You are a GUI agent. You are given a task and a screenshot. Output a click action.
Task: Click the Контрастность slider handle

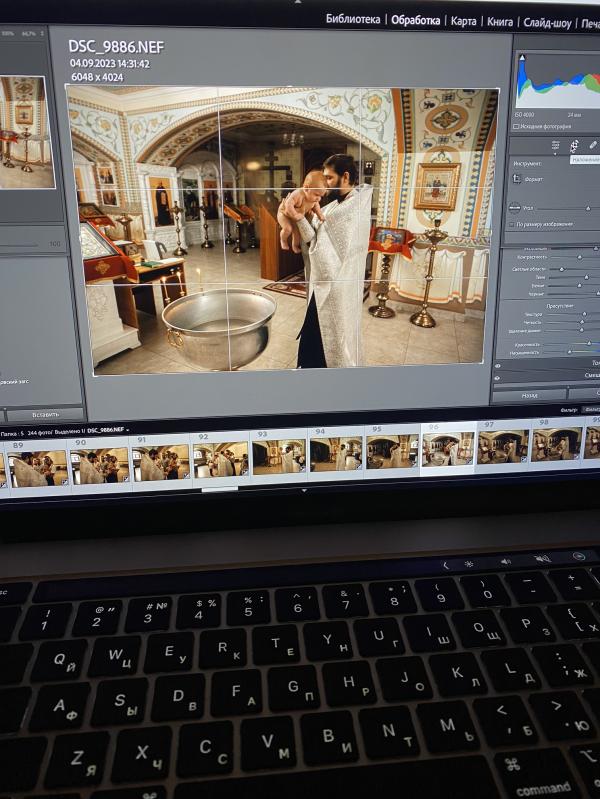tap(580, 257)
